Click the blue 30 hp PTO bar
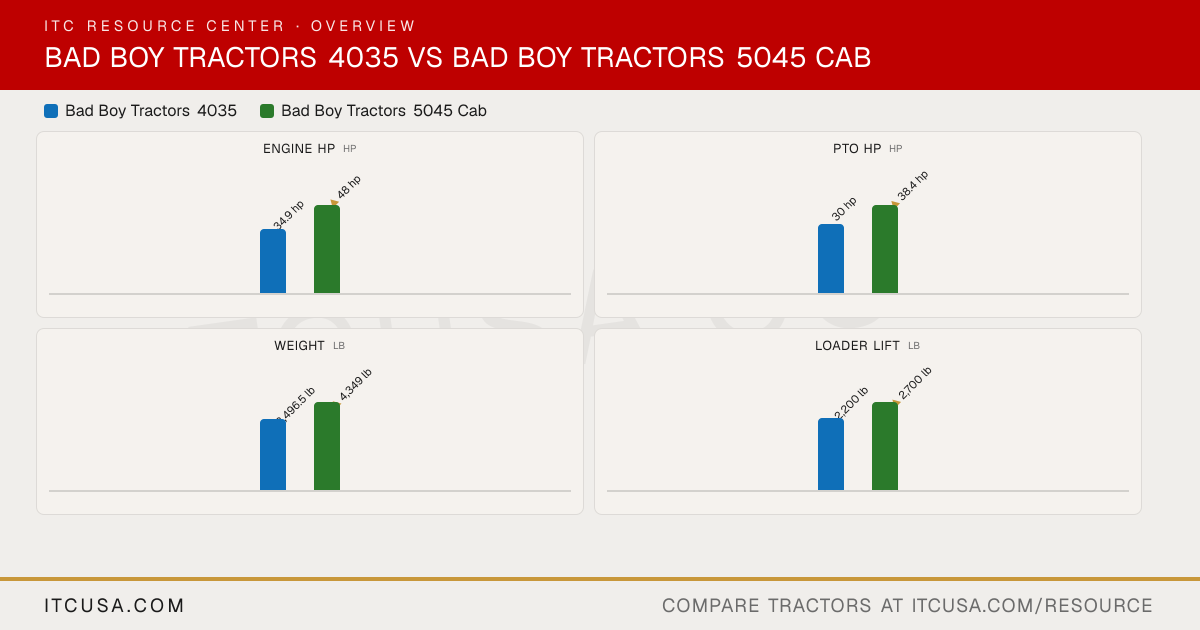 pyautogui.click(x=831, y=258)
